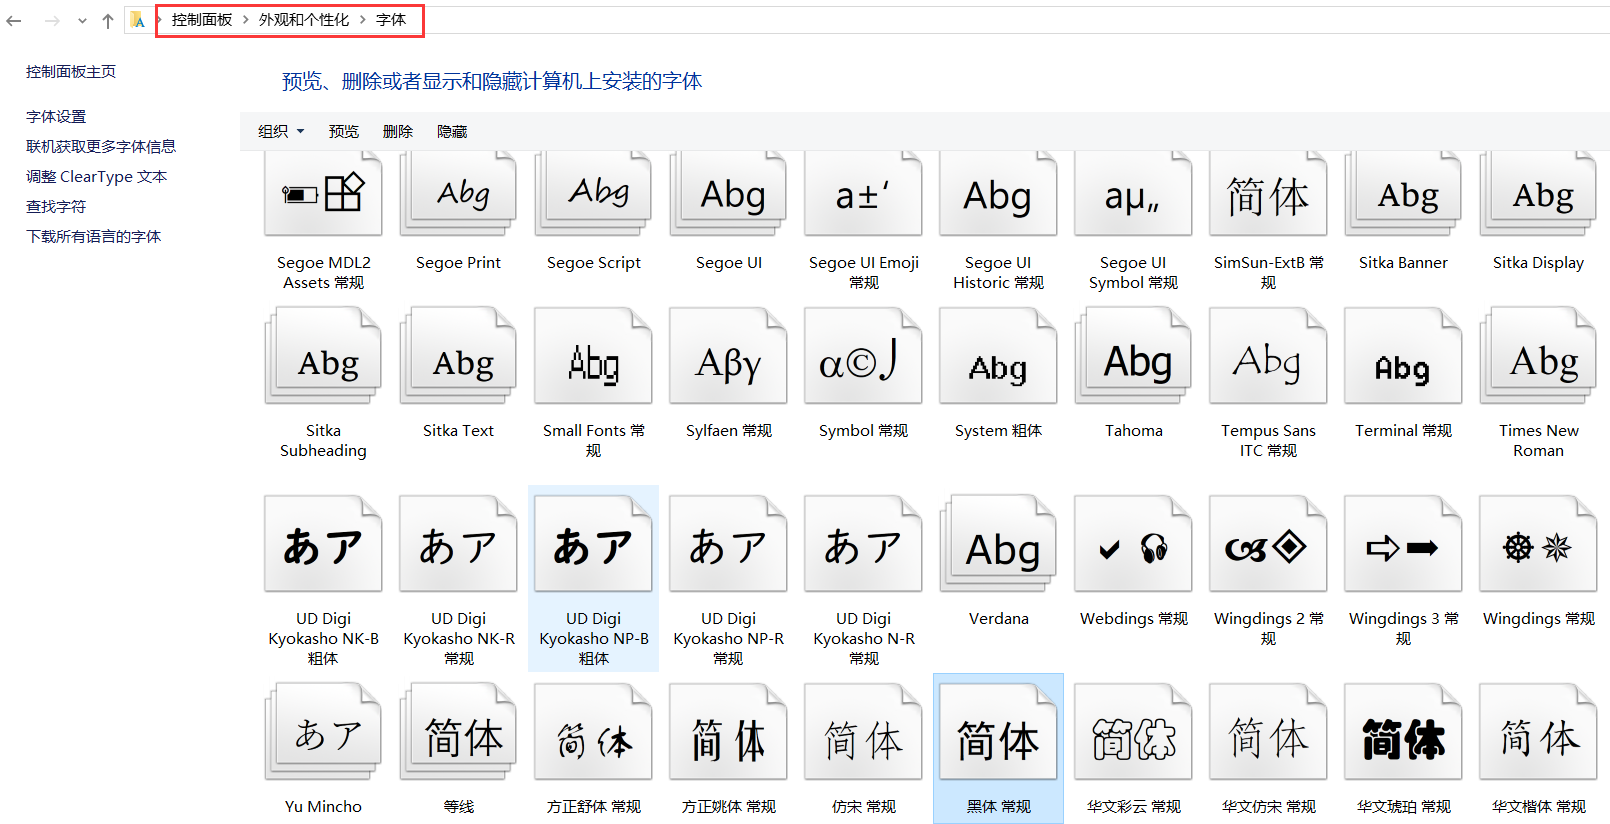Select the Segoe UI Emoji font icon
The height and width of the screenshot is (824, 1610).
(863, 194)
